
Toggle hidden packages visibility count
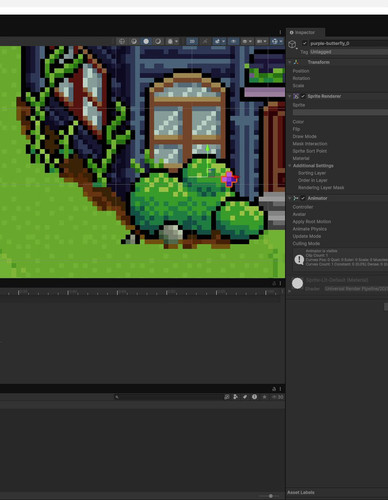[277, 397]
